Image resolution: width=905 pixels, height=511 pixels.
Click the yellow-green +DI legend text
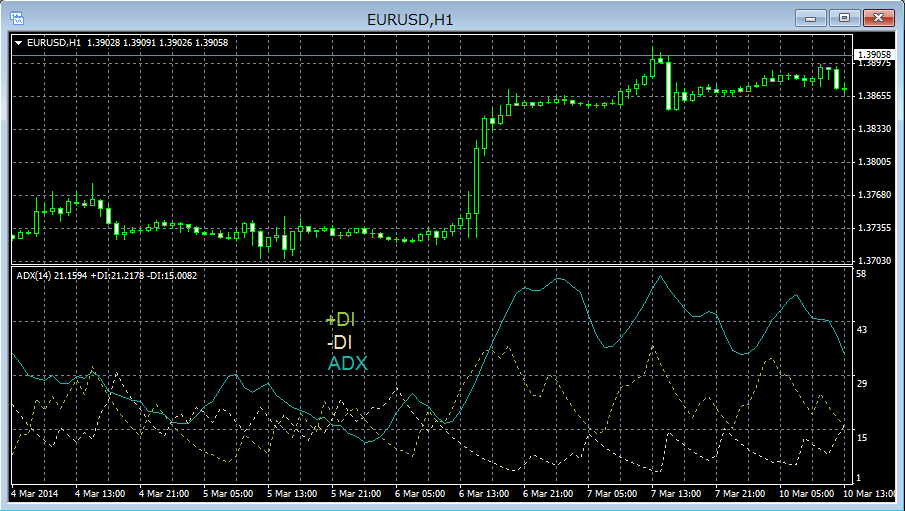click(x=340, y=321)
